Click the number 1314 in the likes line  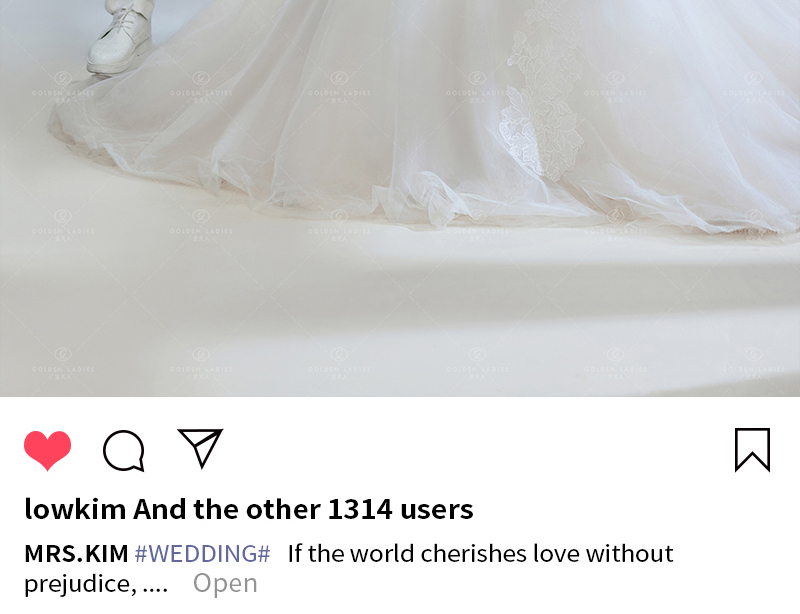pos(360,509)
